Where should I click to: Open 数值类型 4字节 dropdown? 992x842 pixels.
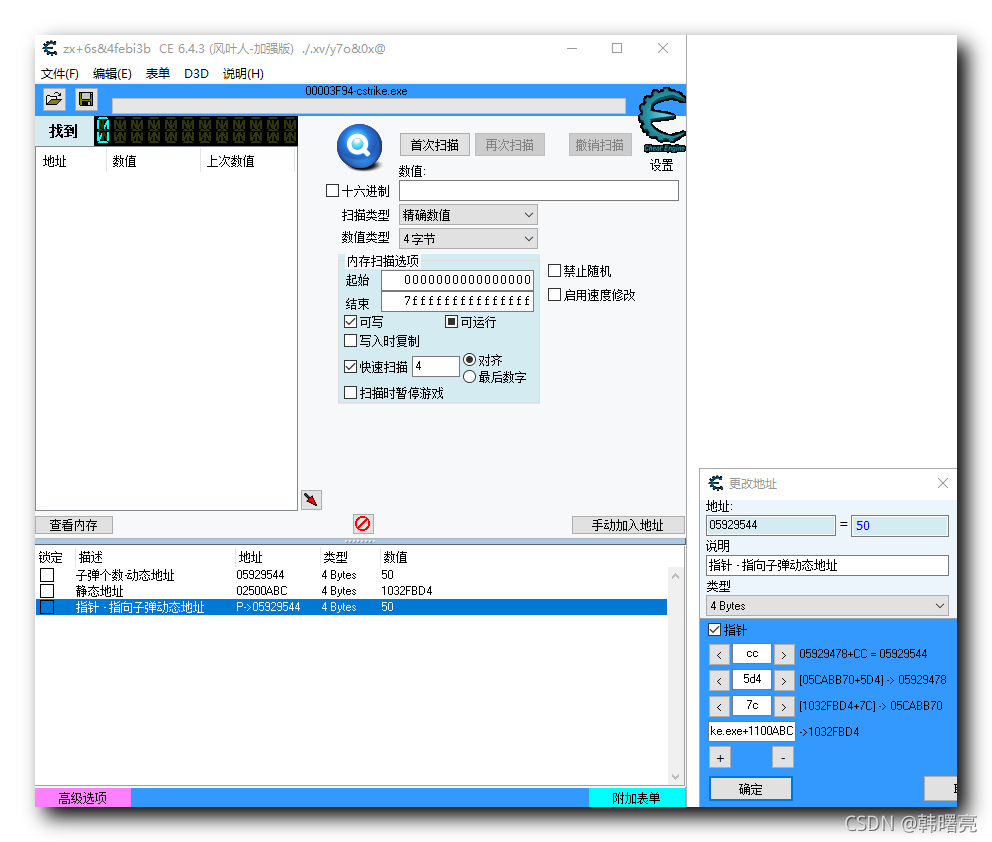point(468,238)
